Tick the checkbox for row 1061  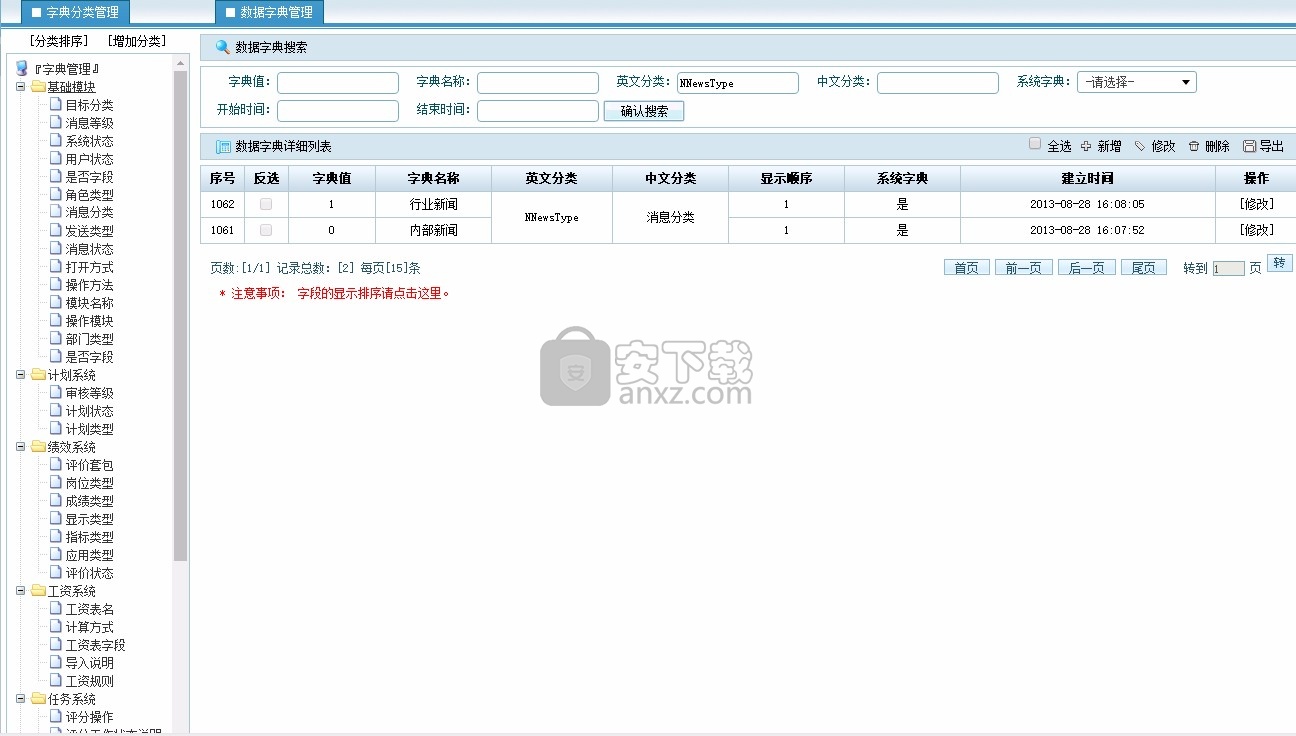[266, 230]
